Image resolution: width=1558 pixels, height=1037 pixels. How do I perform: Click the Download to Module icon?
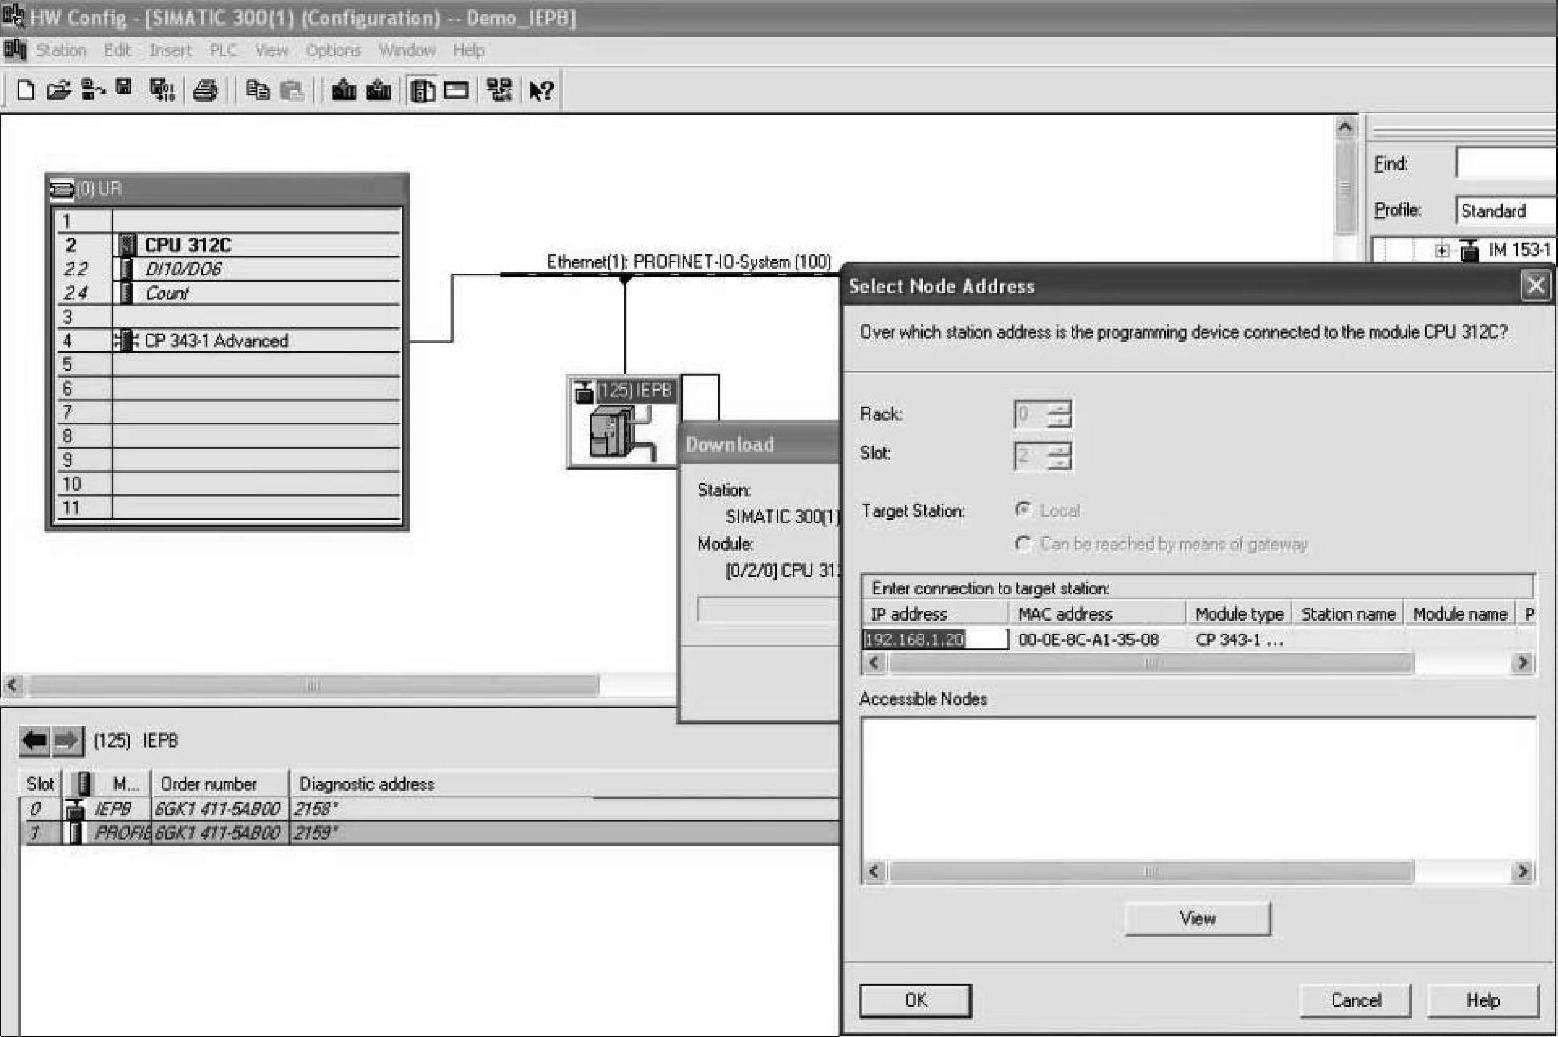[344, 91]
